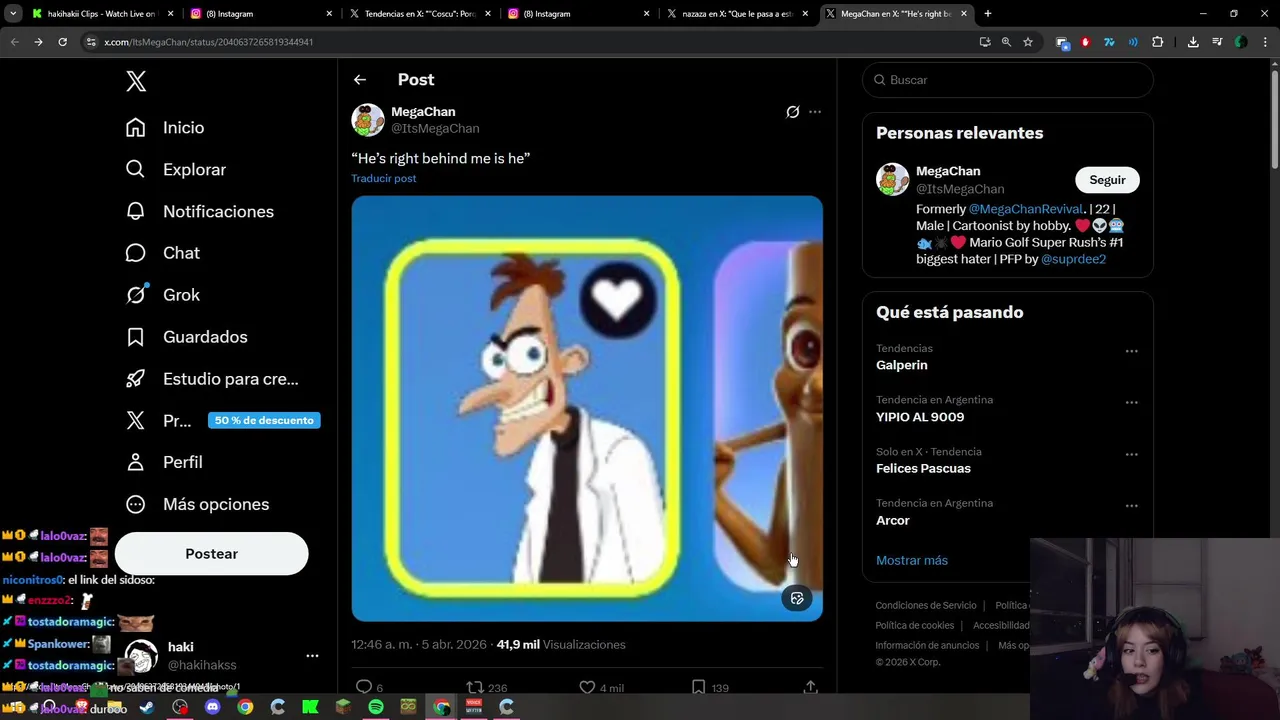This screenshot has height=720, width=1280.
Task: Open the Chrome three-dot menu
Action: pos(1265,42)
